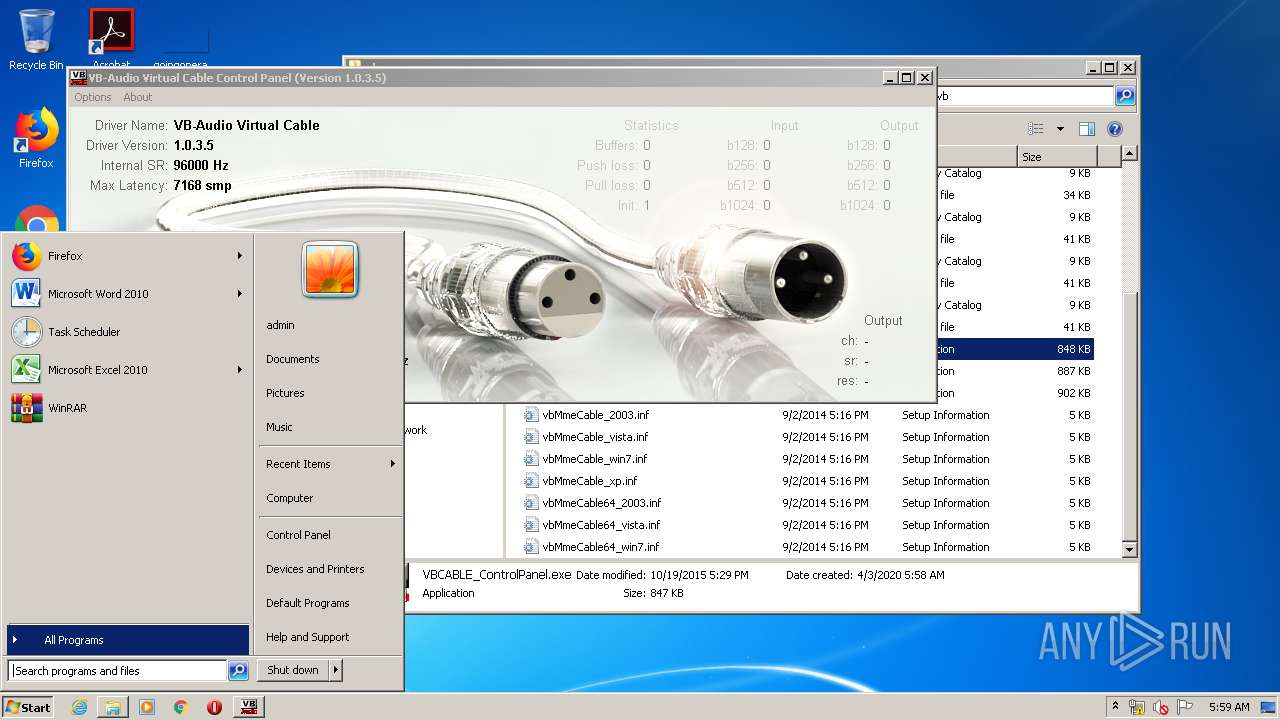Open the Firefox desktop shortcut
1280x720 pixels.
[36, 138]
